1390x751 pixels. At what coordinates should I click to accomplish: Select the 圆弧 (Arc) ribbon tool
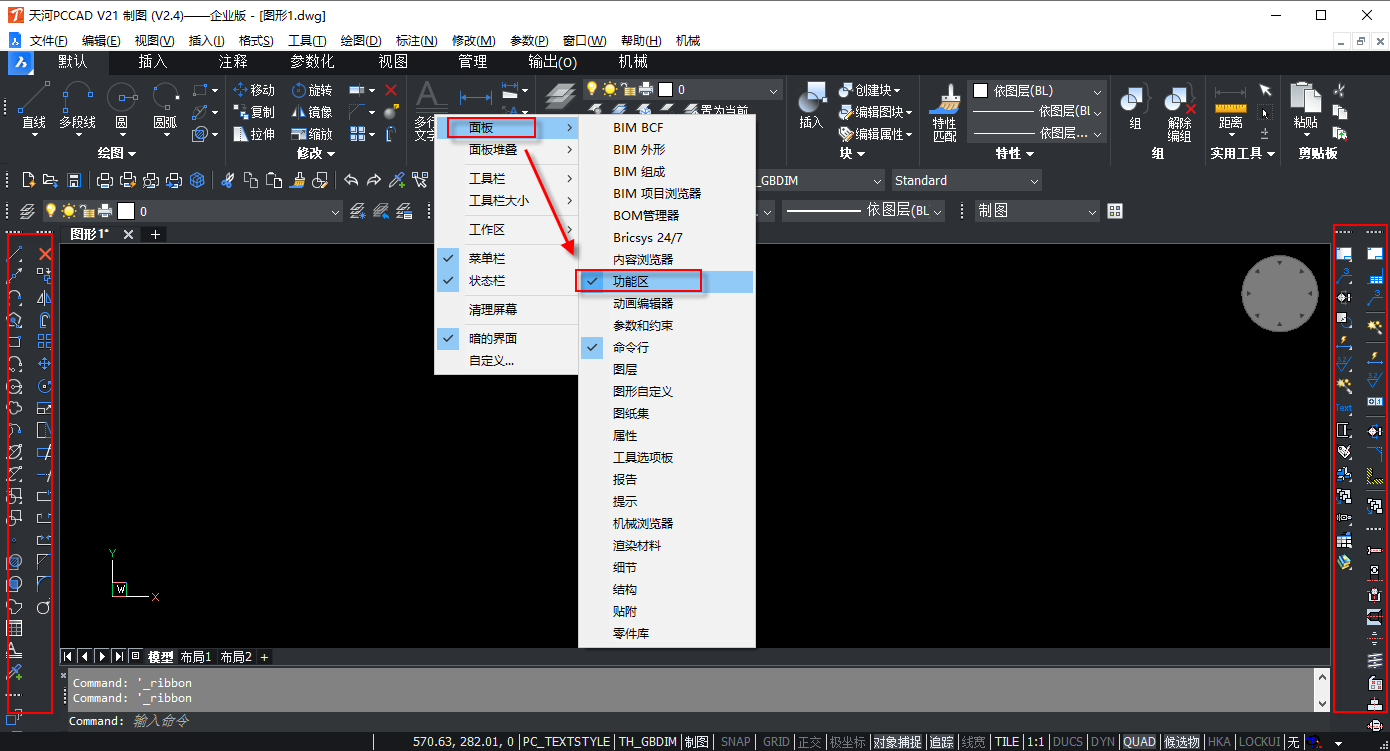pyautogui.click(x=165, y=108)
